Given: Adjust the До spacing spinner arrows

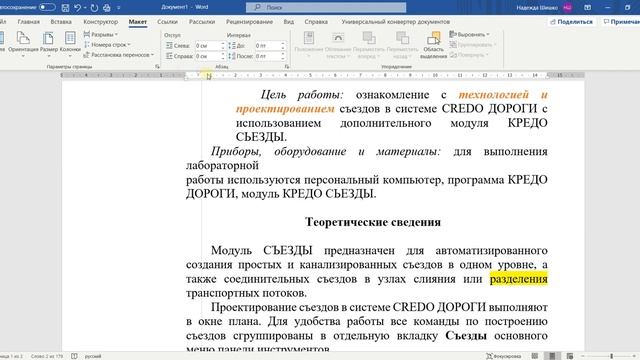Looking at the screenshot, I should 283,46.
